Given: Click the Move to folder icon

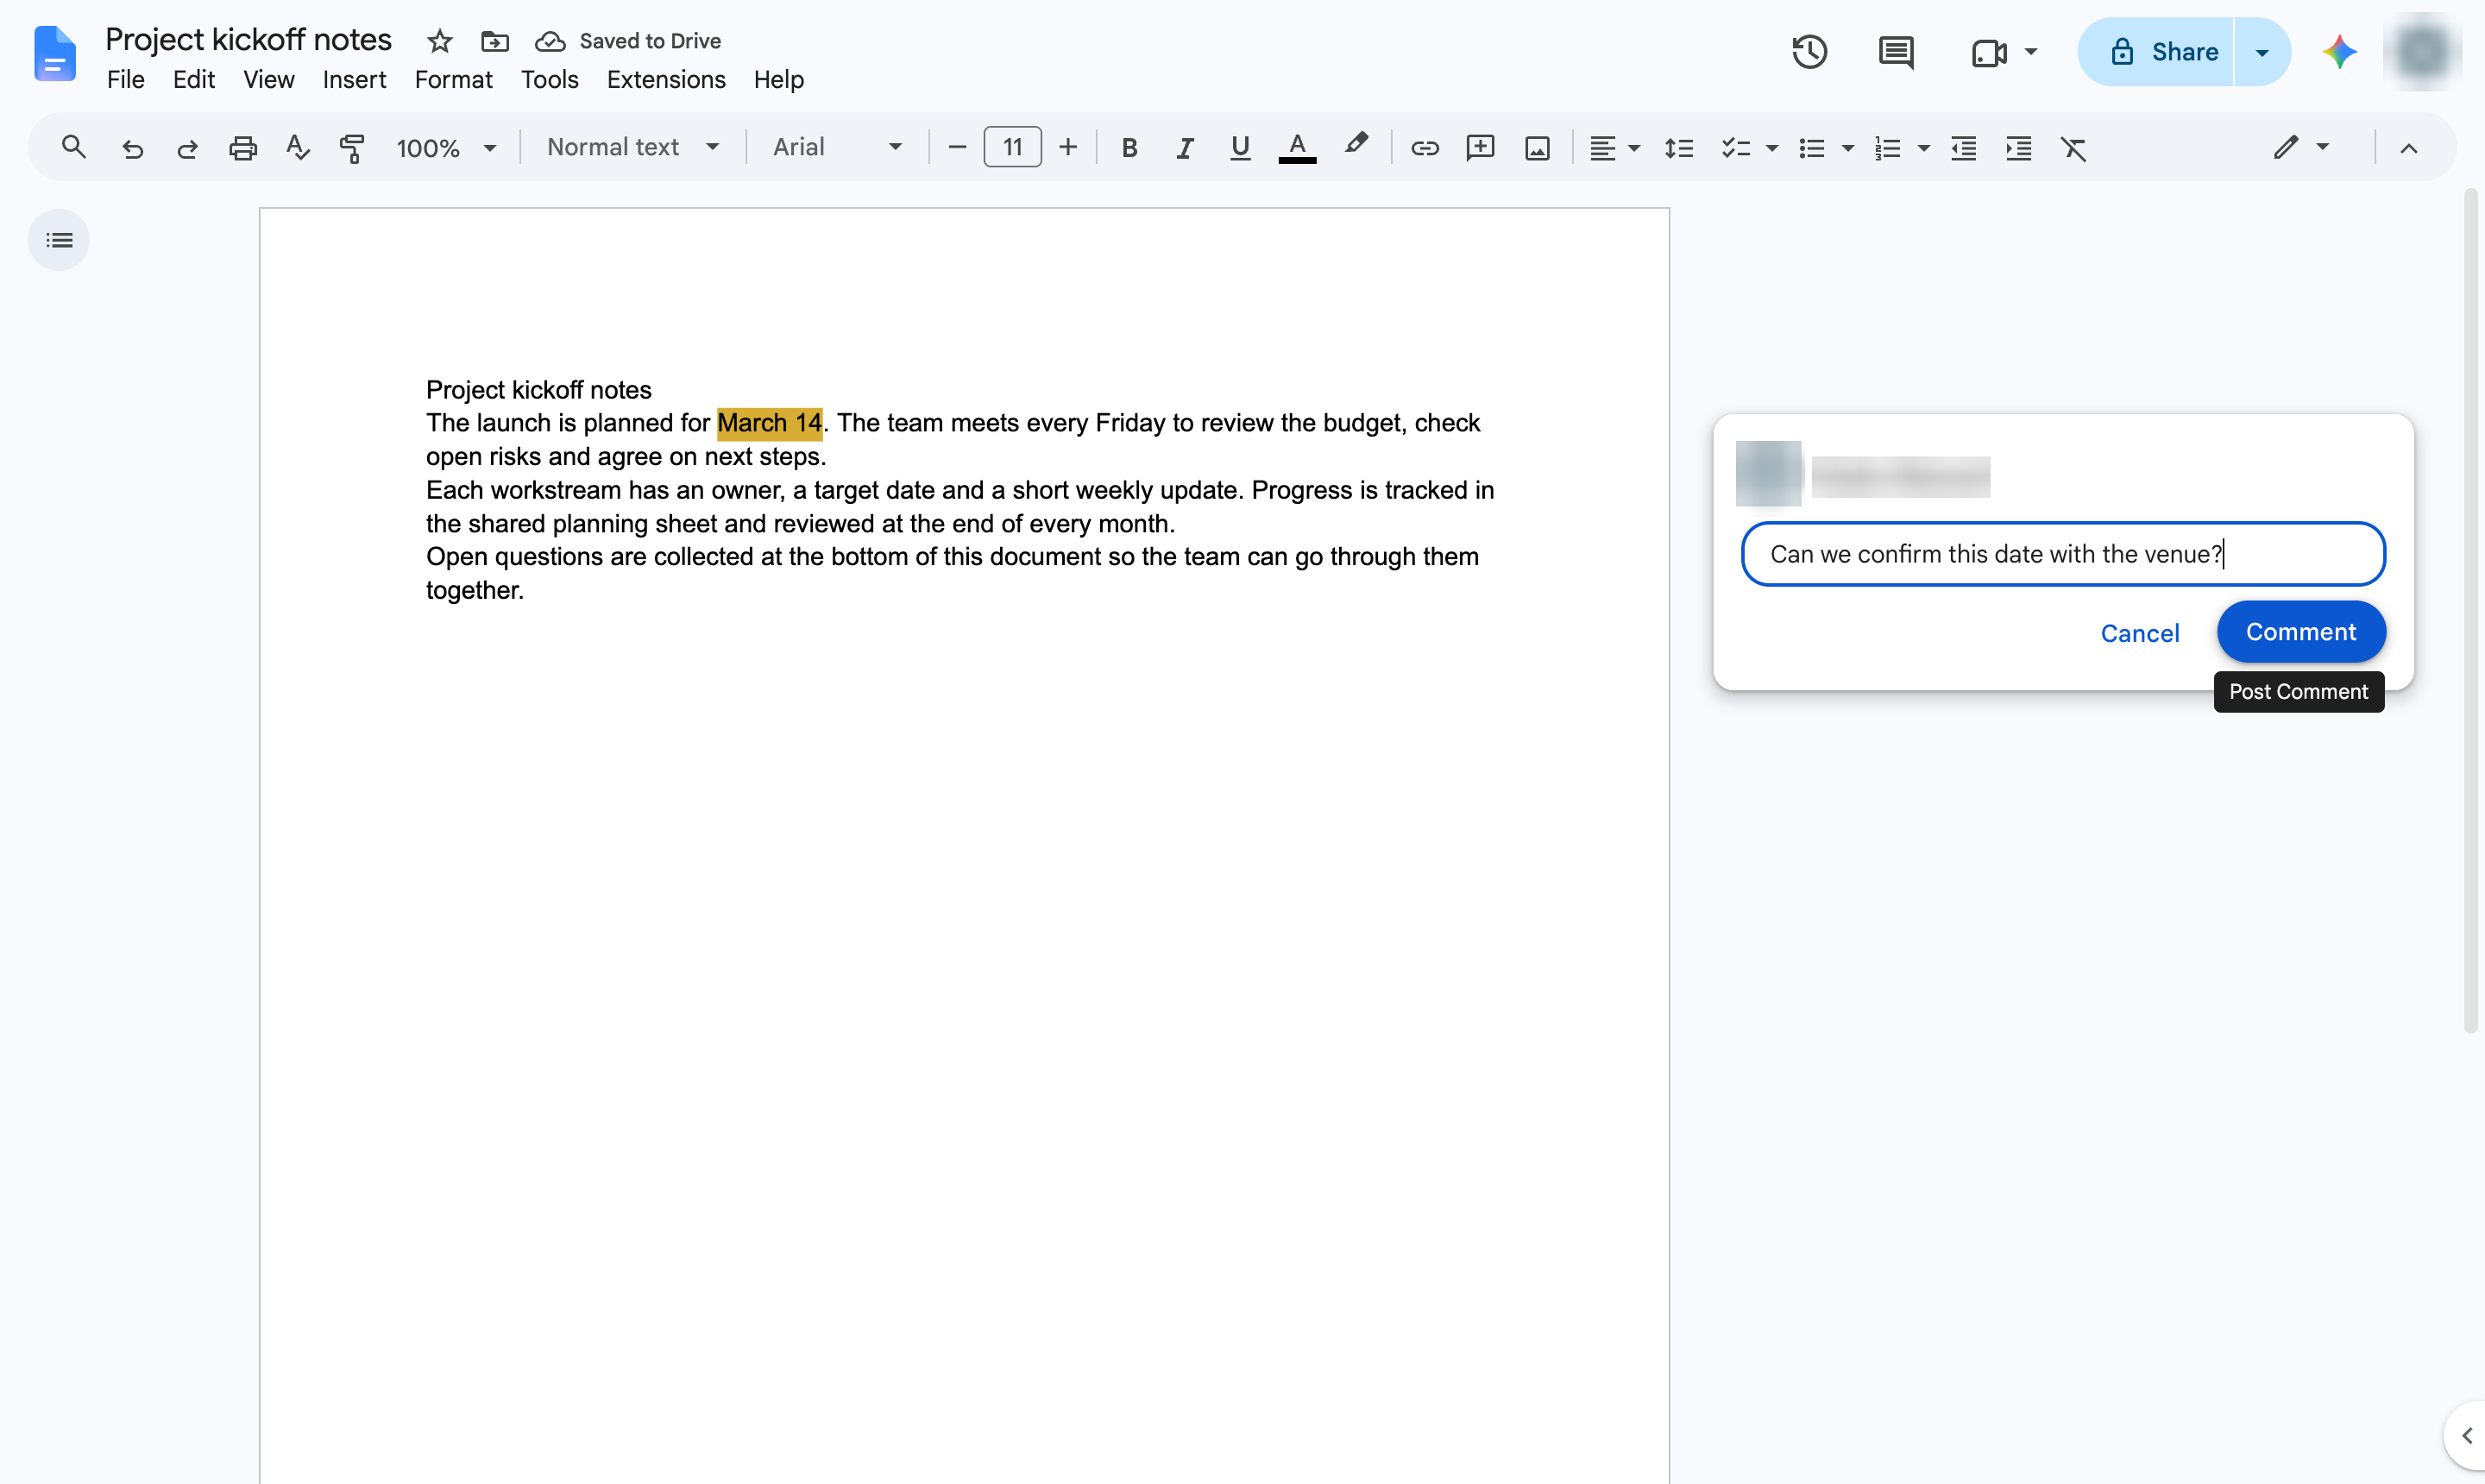Looking at the screenshot, I should [x=495, y=41].
